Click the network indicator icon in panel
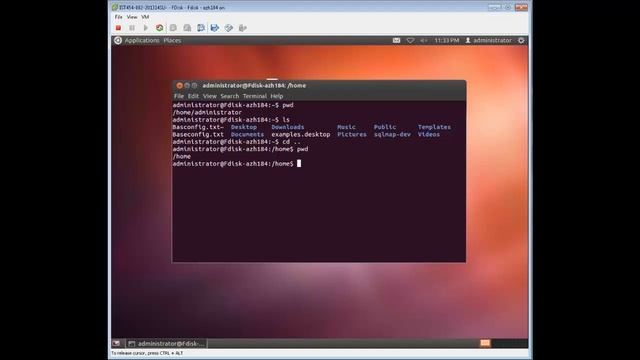The image size is (640, 360). pyautogui.click(x=410, y=40)
